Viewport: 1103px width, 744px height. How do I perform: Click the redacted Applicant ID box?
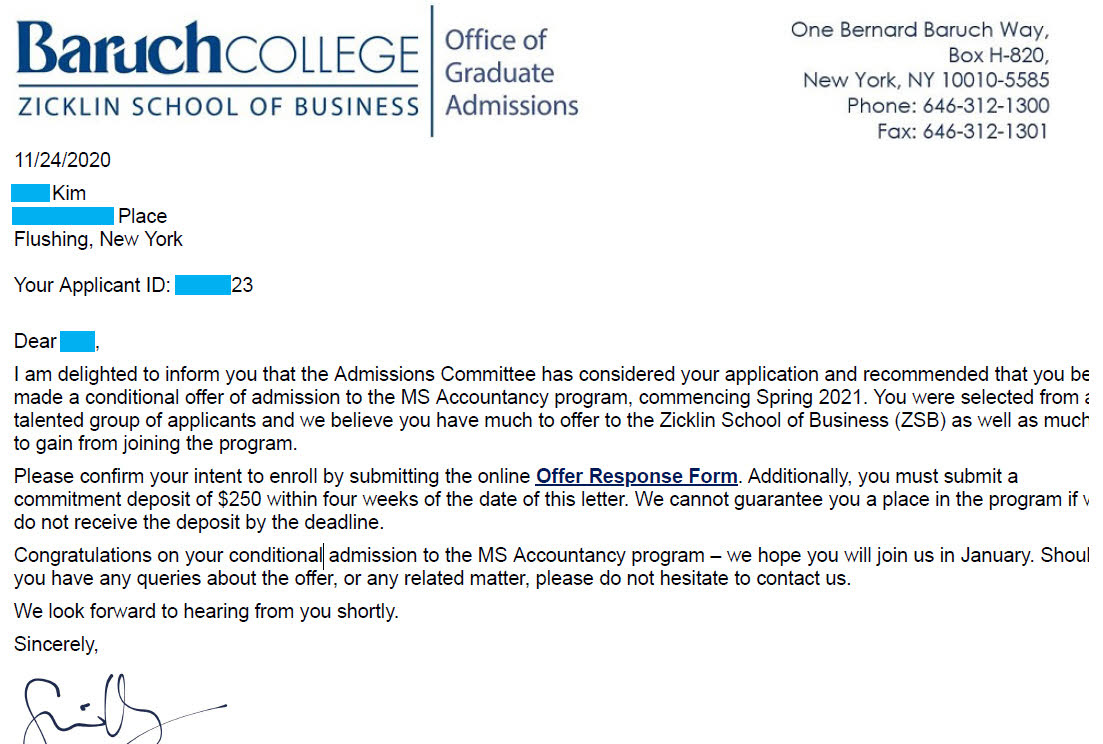point(202,286)
